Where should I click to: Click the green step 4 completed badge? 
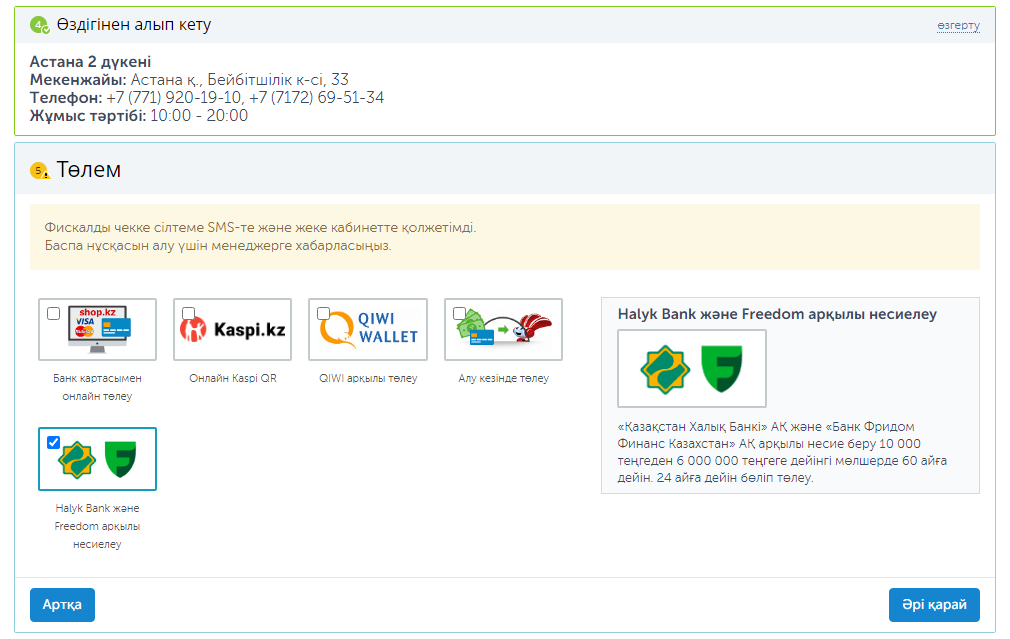pos(39,25)
